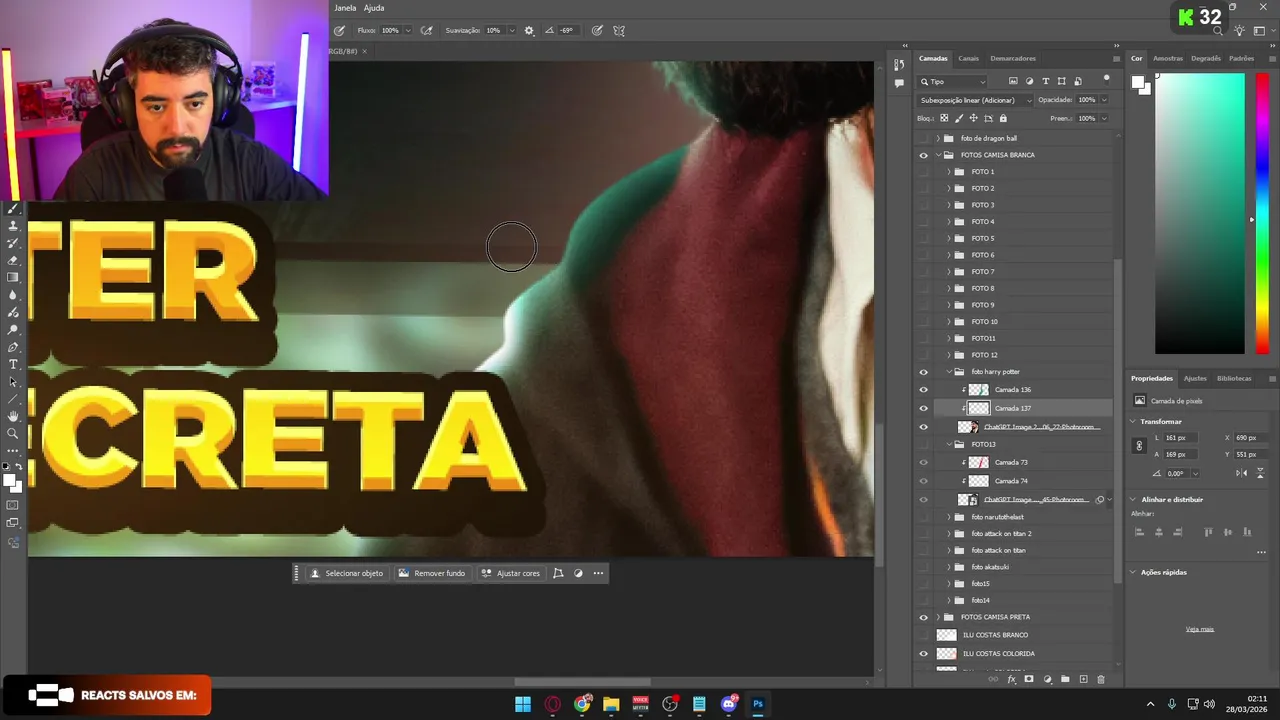The width and height of the screenshot is (1280, 720).
Task: Create new layer plus icon
Action: (1083, 679)
